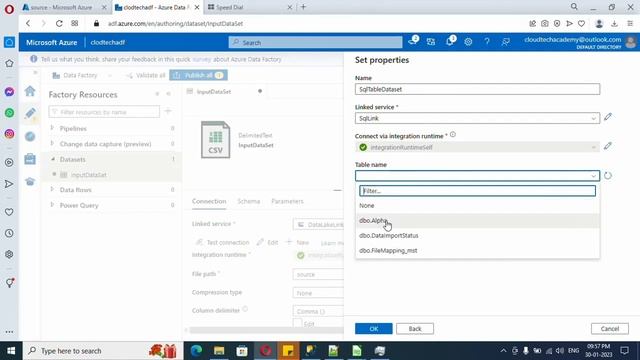Open Azure settings gear

[x=468, y=42]
